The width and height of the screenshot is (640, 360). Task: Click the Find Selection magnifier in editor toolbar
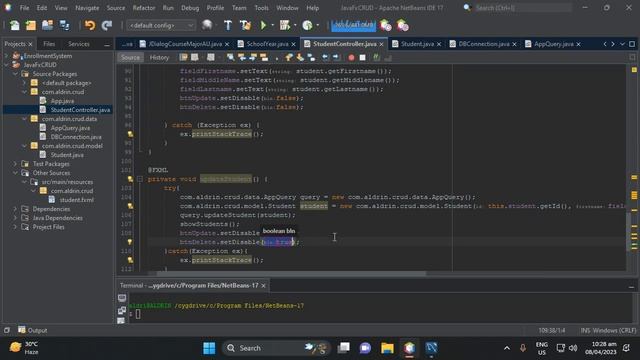(x=231, y=58)
